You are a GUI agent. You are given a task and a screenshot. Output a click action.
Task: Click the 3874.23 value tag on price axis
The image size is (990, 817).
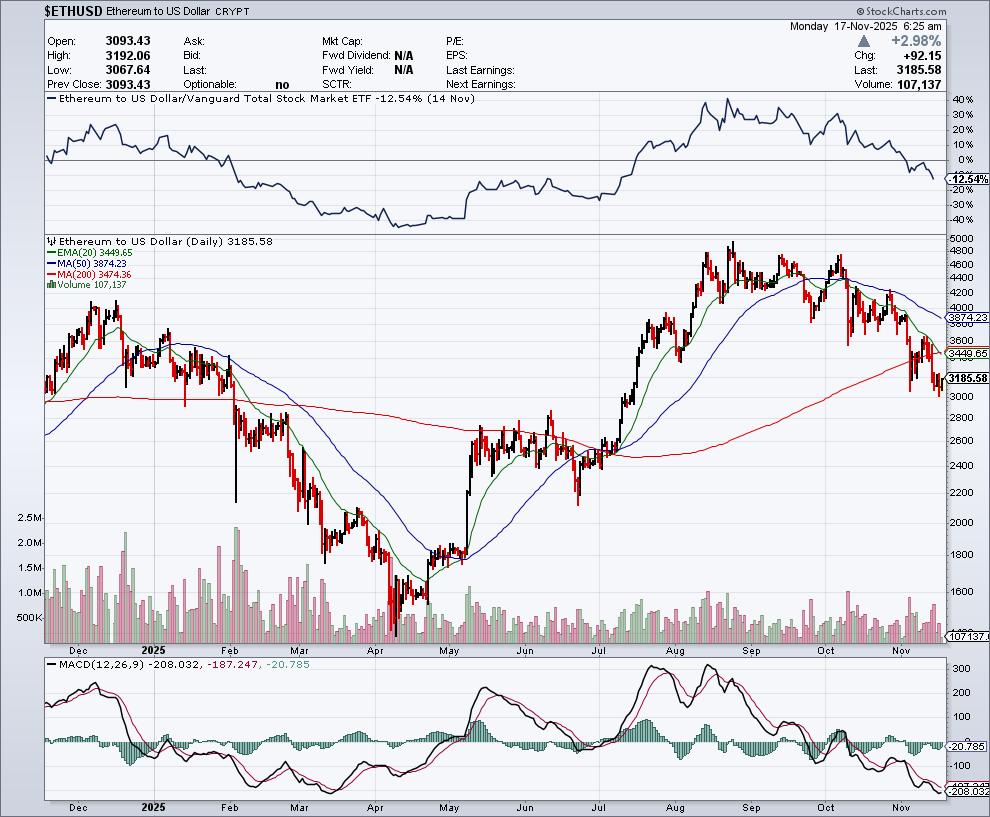968,318
